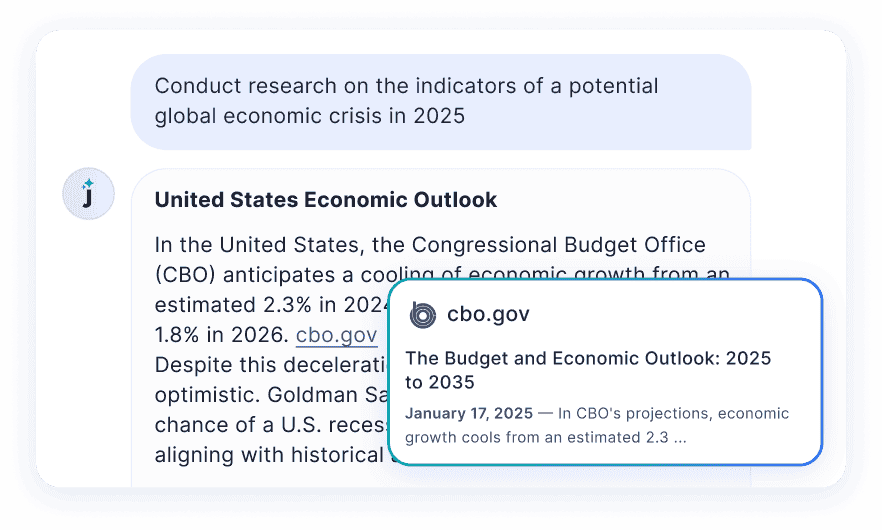
Task: Click the "United States Economic Outlook" heading
Action: point(326,200)
